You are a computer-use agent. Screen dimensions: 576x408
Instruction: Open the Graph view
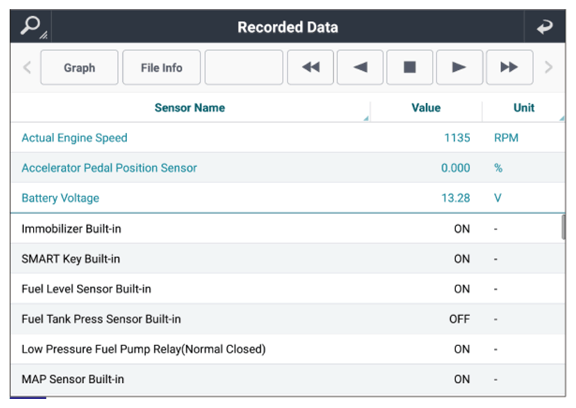(x=79, y=68)
